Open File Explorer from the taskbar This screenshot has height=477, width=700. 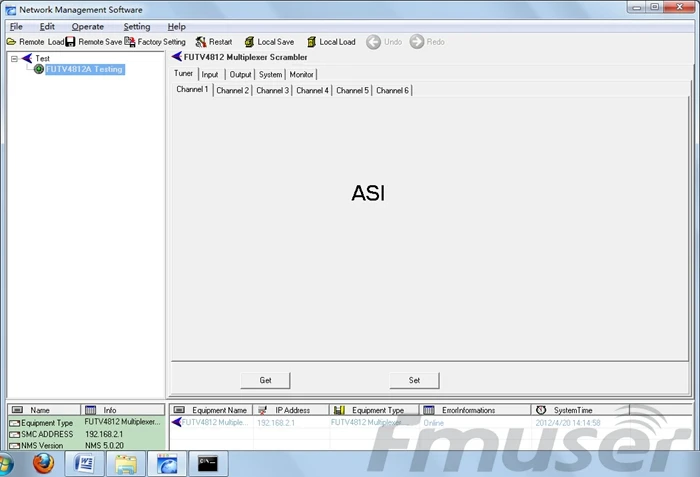[x=126, y=464]
